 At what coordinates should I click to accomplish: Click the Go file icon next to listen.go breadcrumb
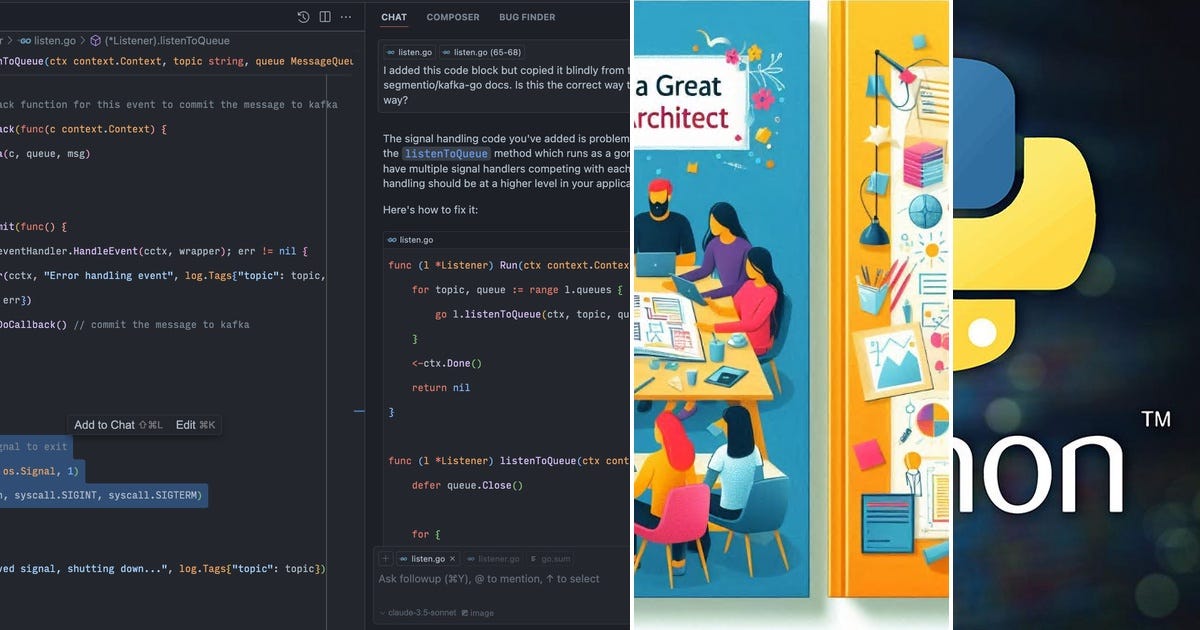coord(25,40)
